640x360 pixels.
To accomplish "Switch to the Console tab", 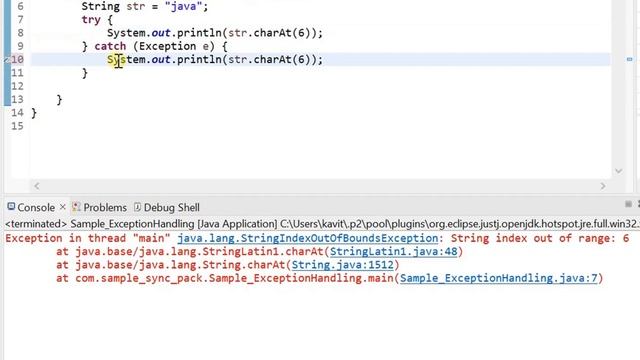I will (36, 207).
